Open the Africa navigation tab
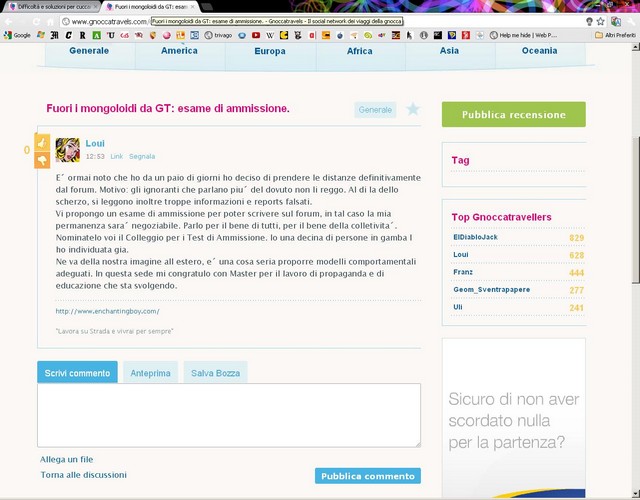 click(x=359, y=51)
